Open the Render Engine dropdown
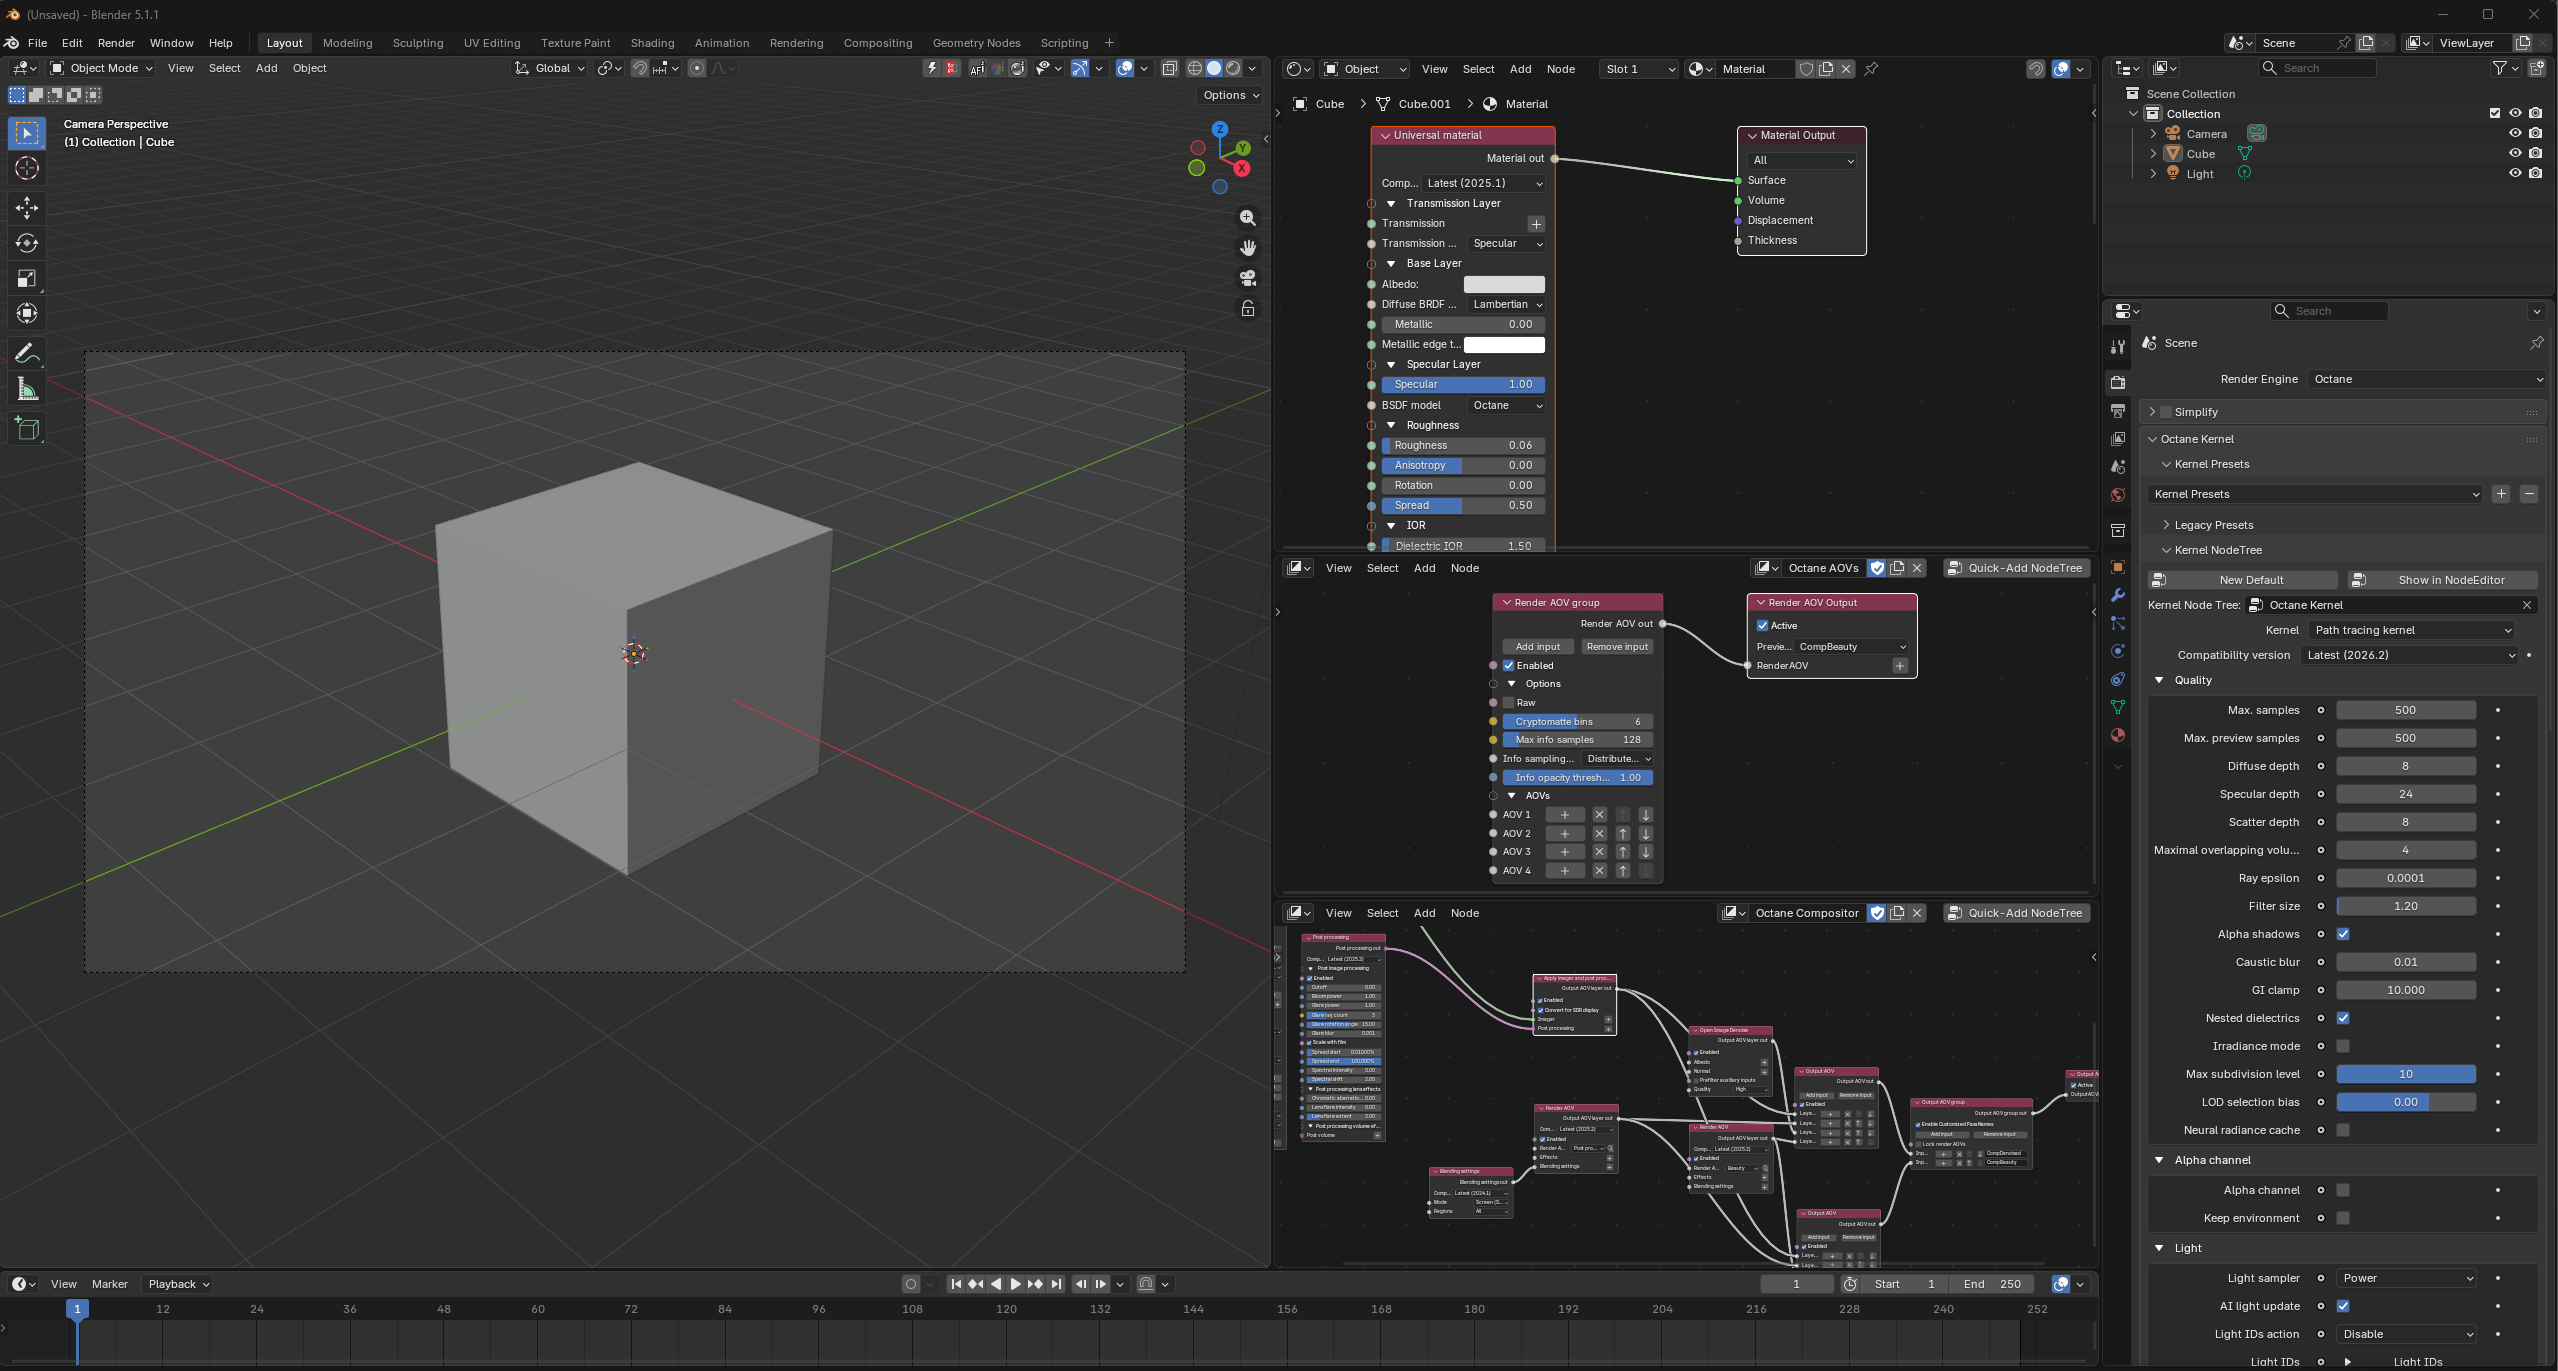Image resolution: width=2558 pixels, height=1371 pixels. point(2427,379)
